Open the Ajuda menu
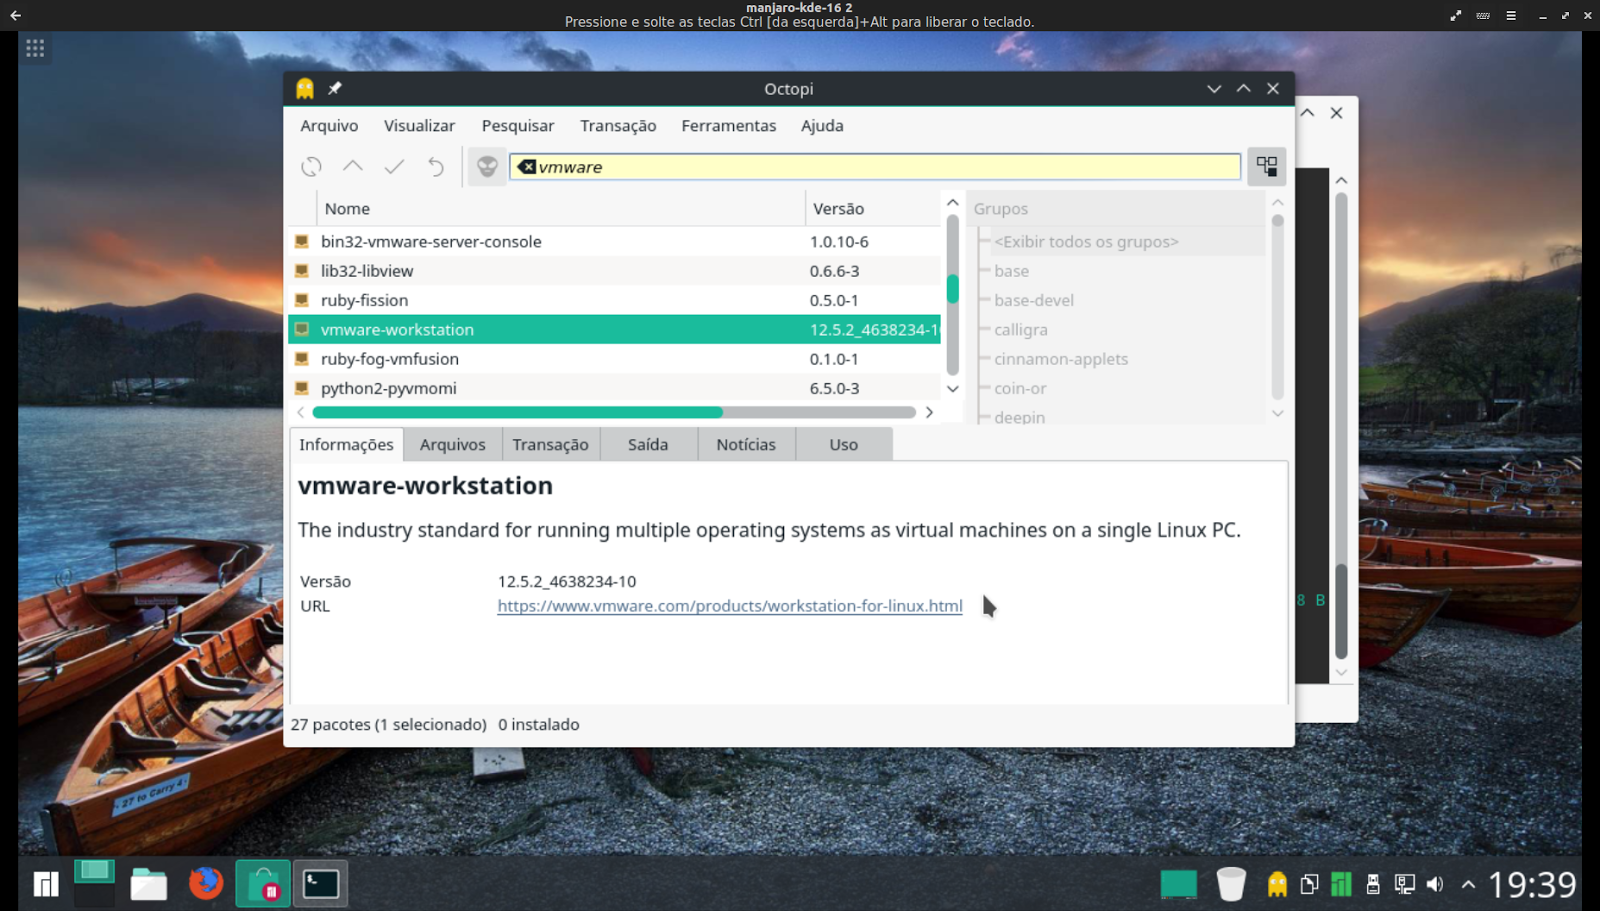Image resolution: width=1600 pixels, height=911 pixels. 822,126
